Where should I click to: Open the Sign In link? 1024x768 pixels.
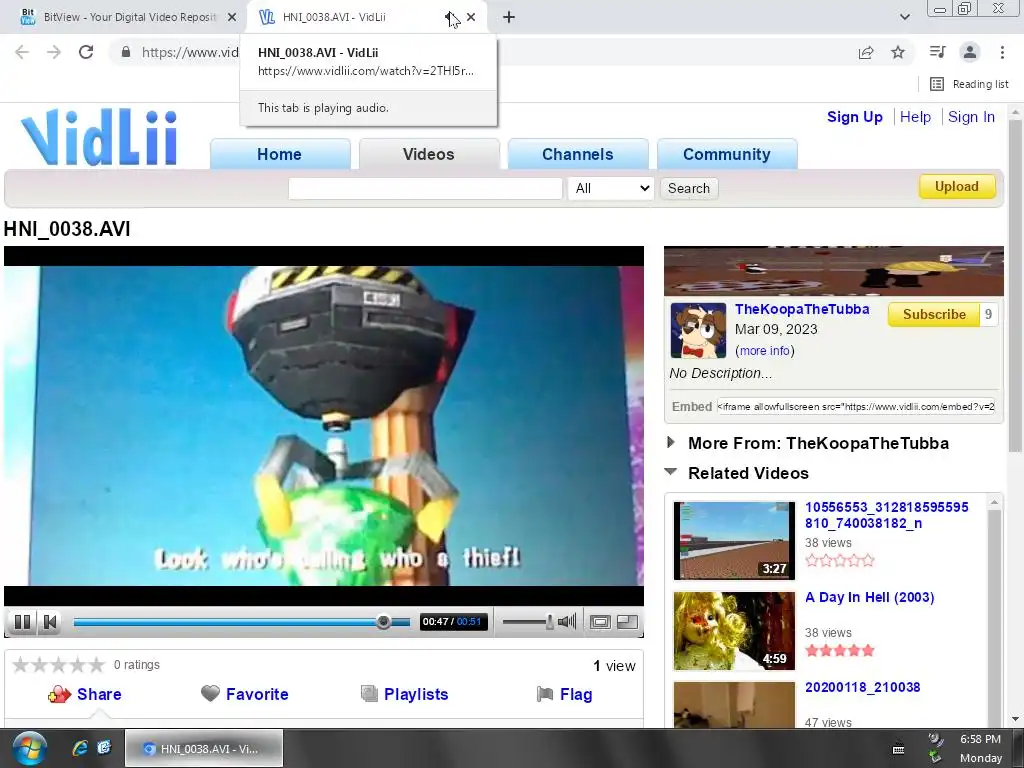pyautogui.click(x=971, y=117)
